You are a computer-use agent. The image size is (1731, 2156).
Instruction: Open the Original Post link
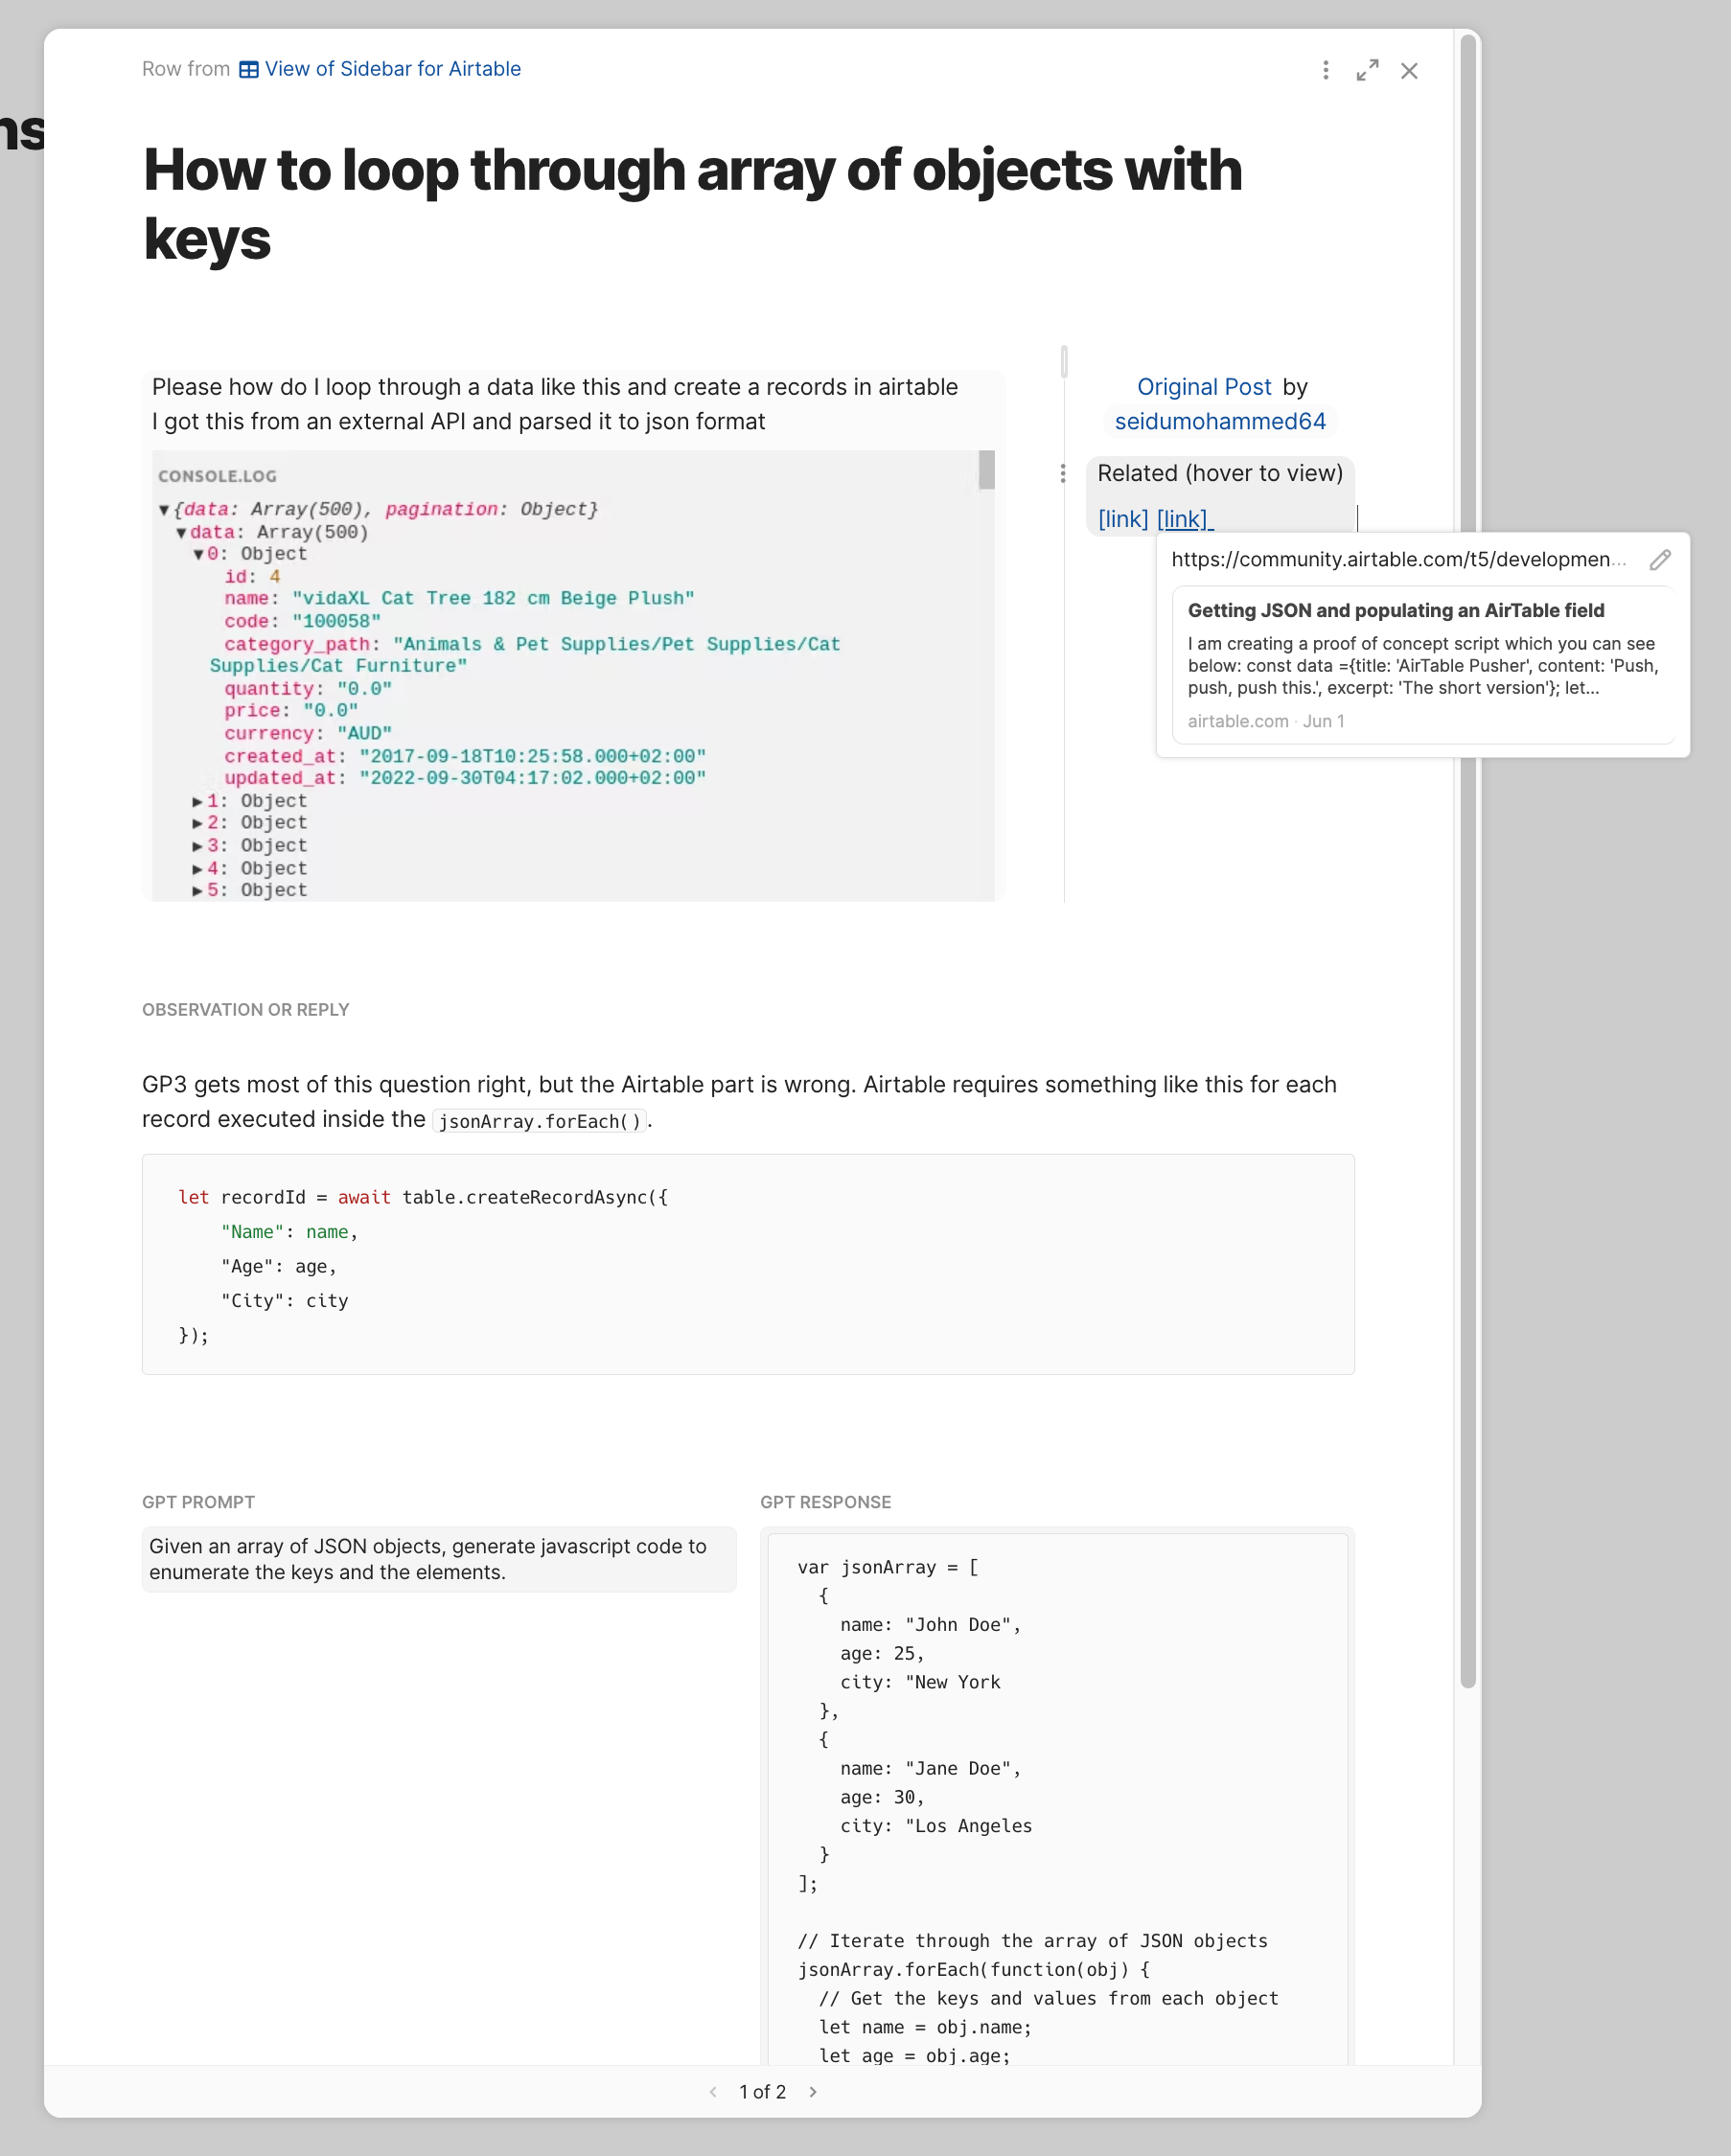click(1204, 387)
